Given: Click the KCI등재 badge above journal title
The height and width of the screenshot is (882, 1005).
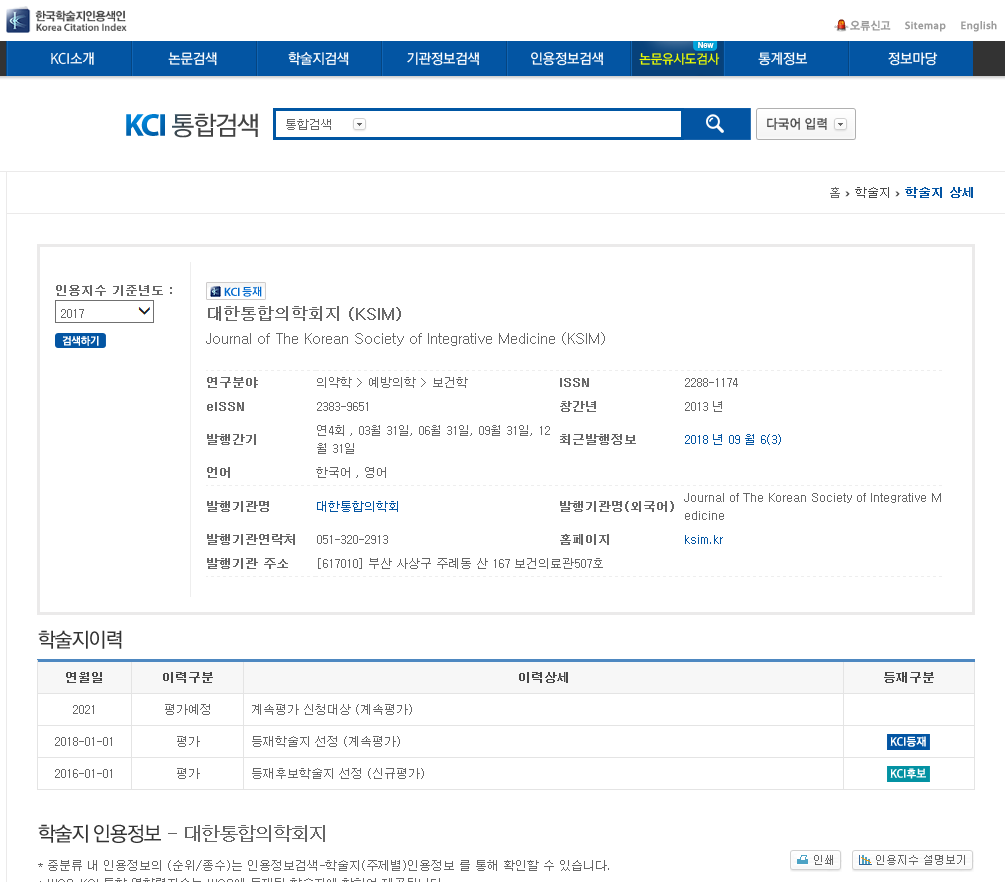Looking at the screenshot, I should [236, 291].
